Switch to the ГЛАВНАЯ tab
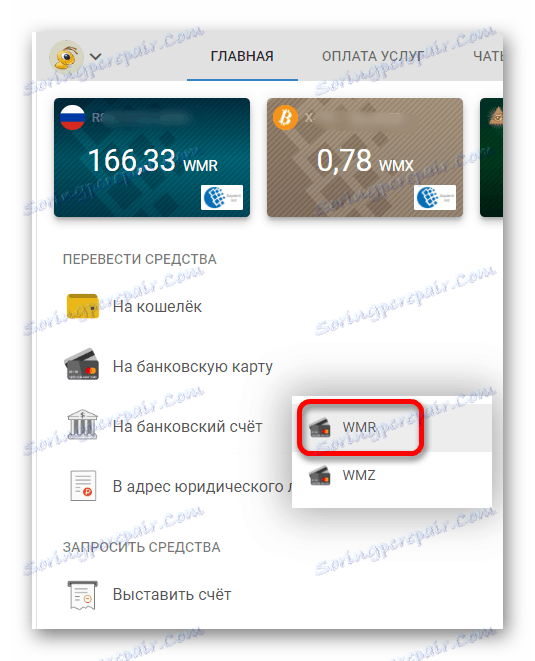 pos(242,56)
